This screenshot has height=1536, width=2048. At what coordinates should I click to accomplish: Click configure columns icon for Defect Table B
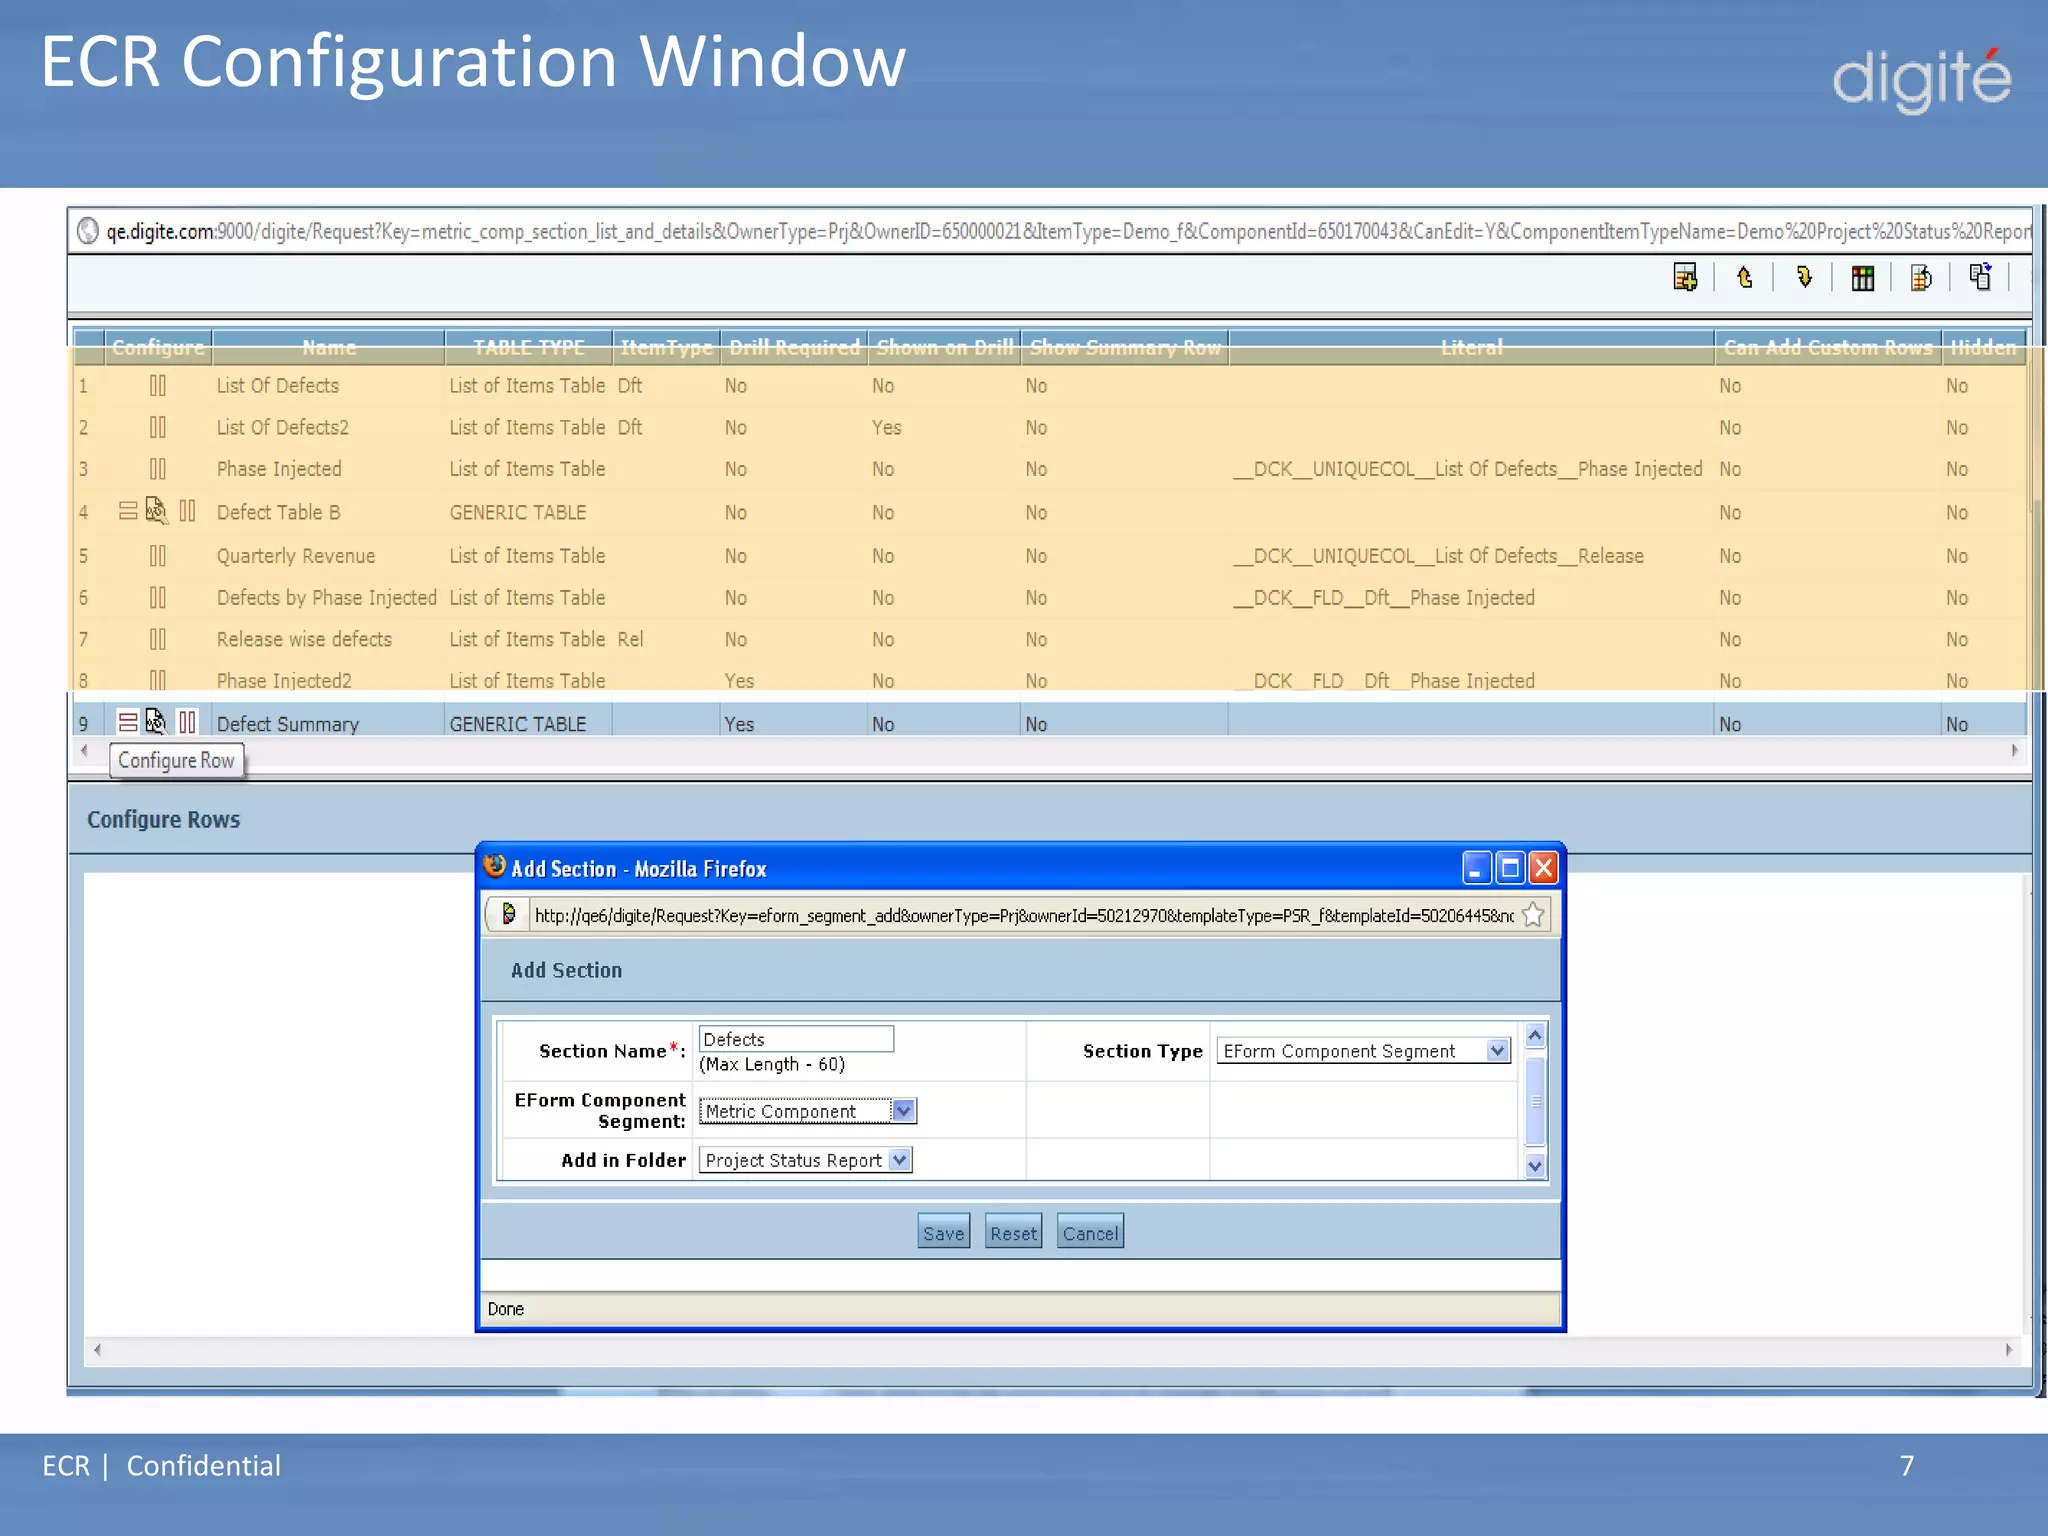pyautogui.click(x=187, y=511)
